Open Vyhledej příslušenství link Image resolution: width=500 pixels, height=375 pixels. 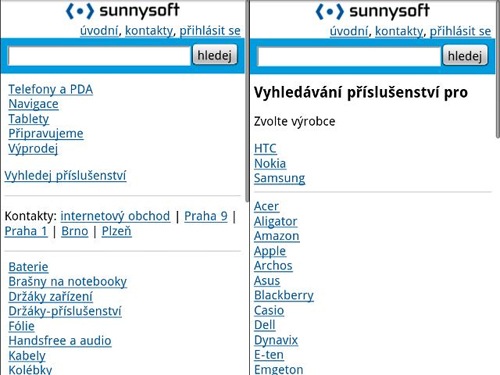(65, 176)
